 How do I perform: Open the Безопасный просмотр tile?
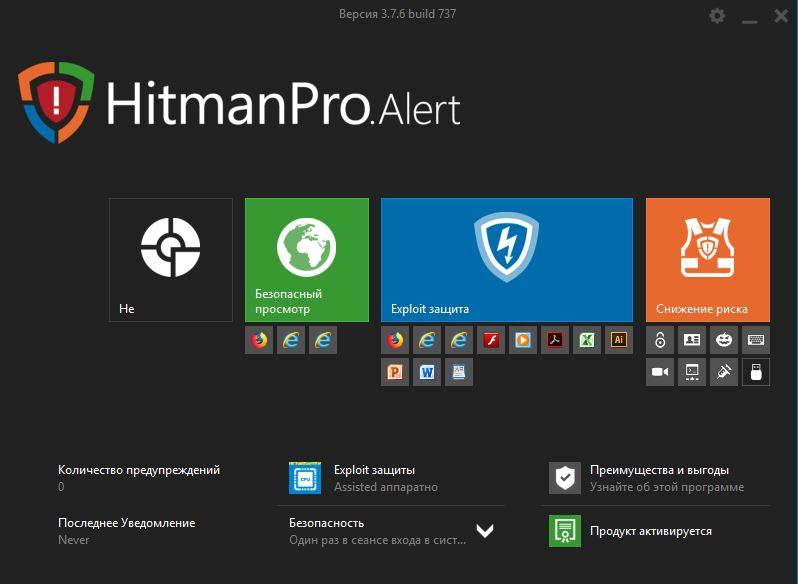coord(307,259)
